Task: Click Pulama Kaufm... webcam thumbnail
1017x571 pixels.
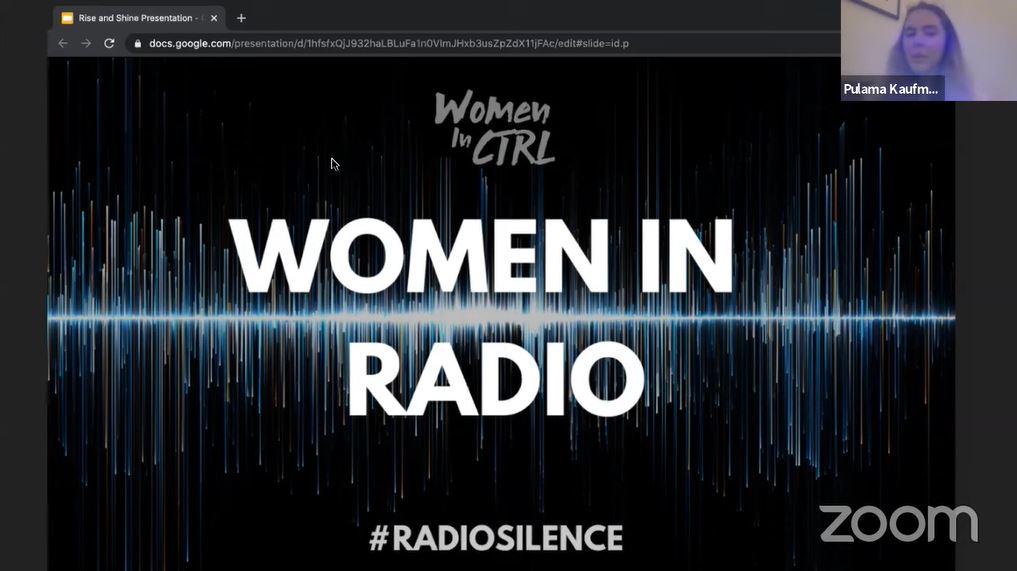Action: coord(929,50)
